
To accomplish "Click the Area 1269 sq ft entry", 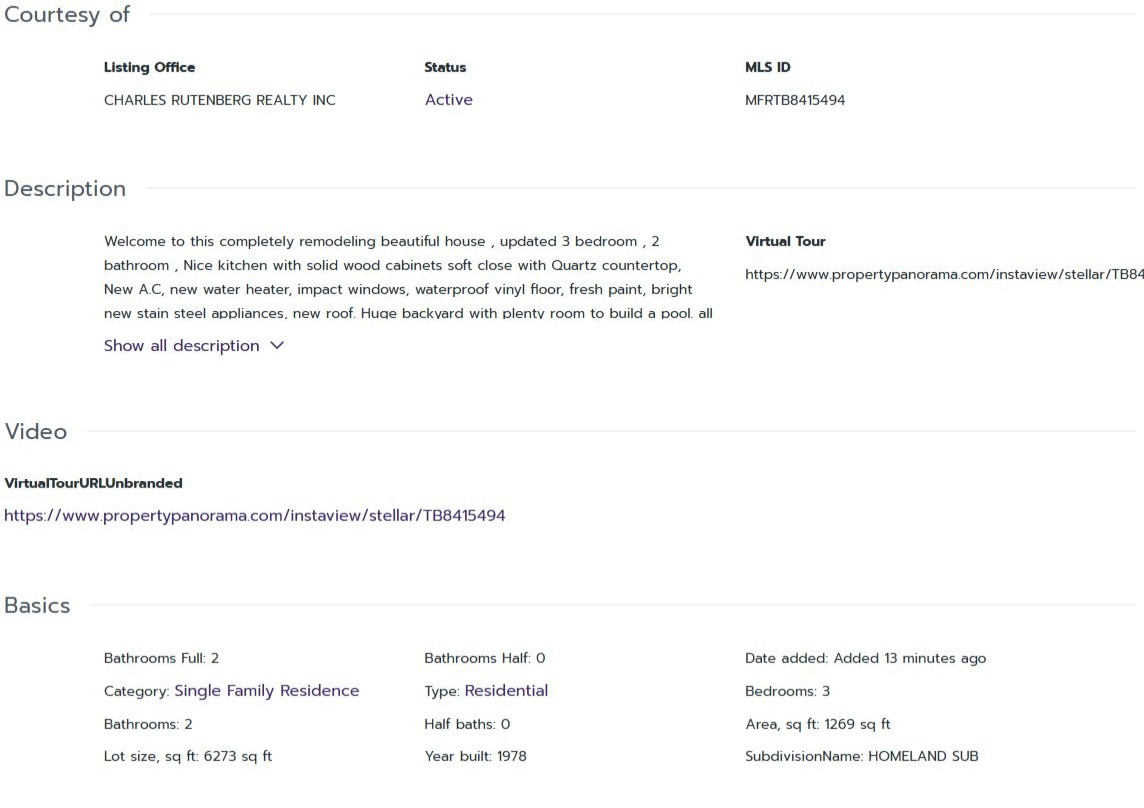I will click(817, 724).
